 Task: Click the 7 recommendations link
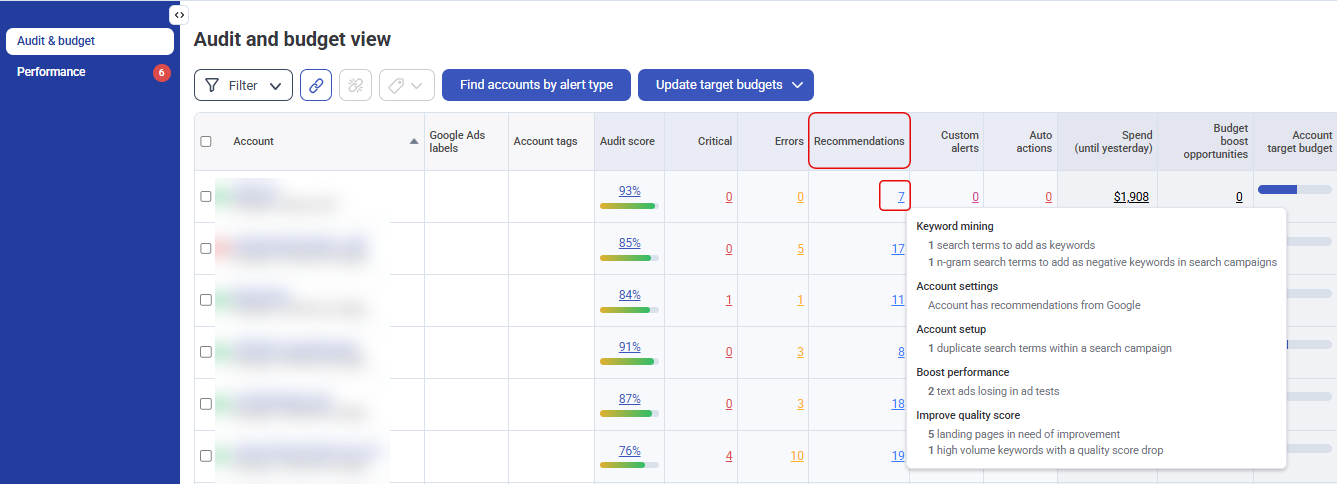pos(900,197)
